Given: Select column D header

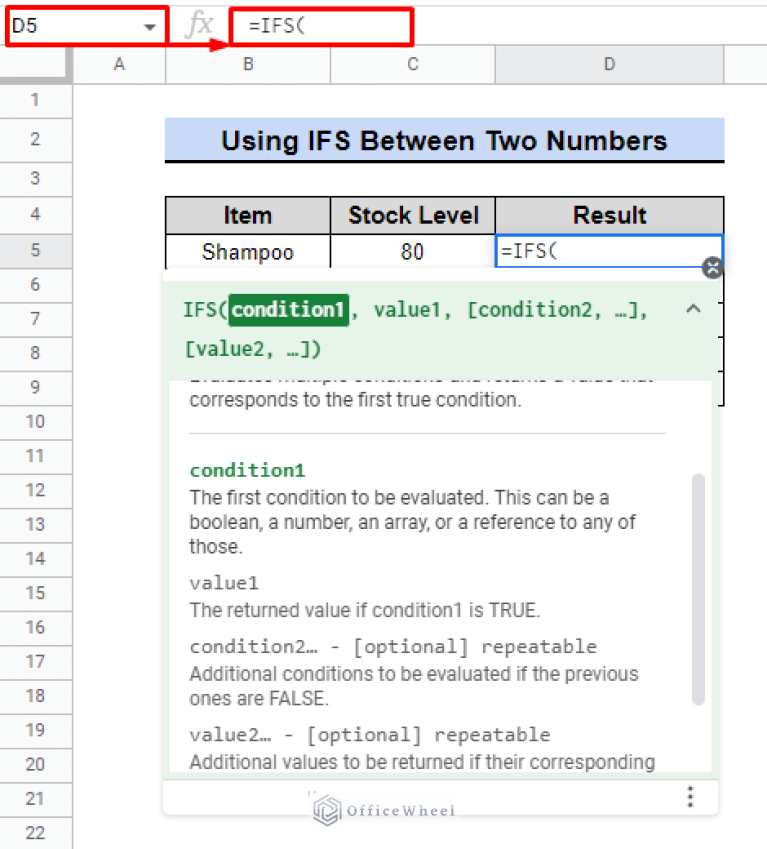Looking at the screenshot, I should point(609,64).
